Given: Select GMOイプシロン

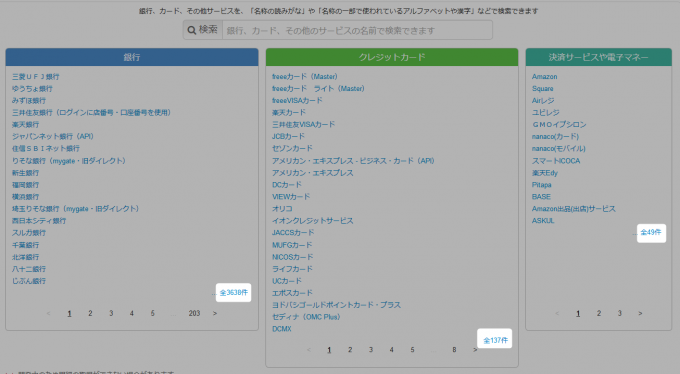Looking at the screenshot, I should pos(559,125).
